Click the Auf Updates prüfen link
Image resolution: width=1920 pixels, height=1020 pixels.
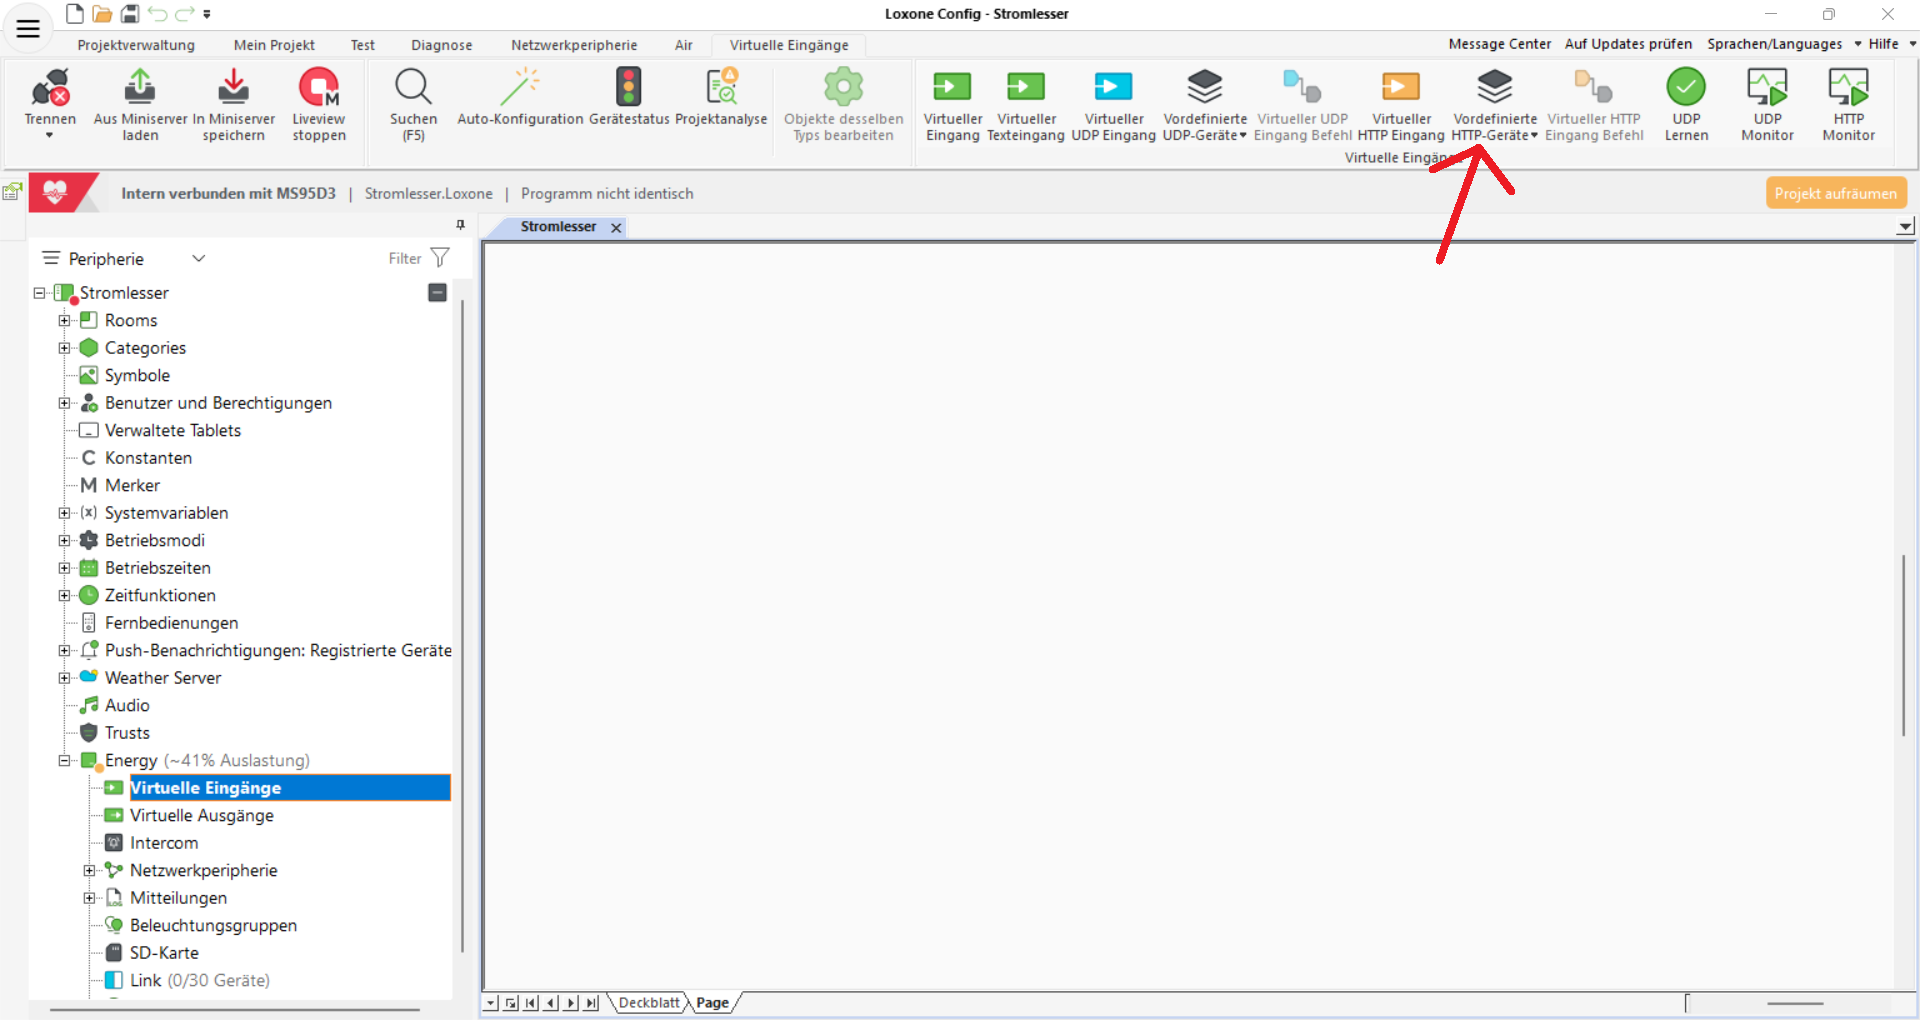point(1627,44)
